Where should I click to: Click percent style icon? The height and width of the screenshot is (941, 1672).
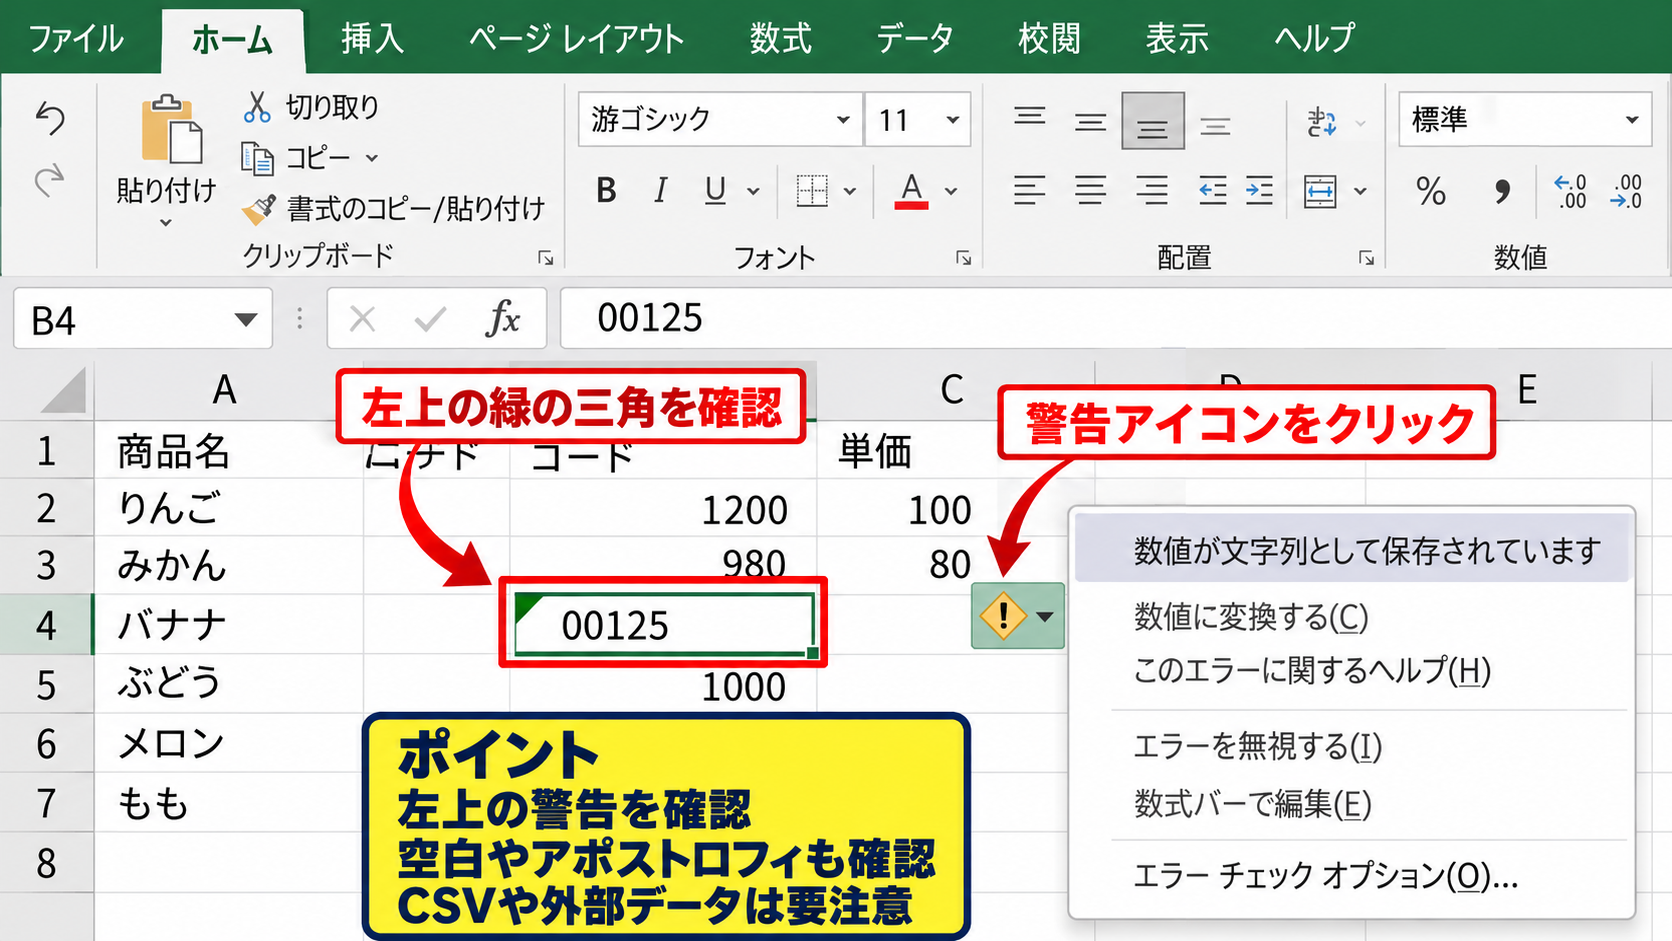(1431, 190)
